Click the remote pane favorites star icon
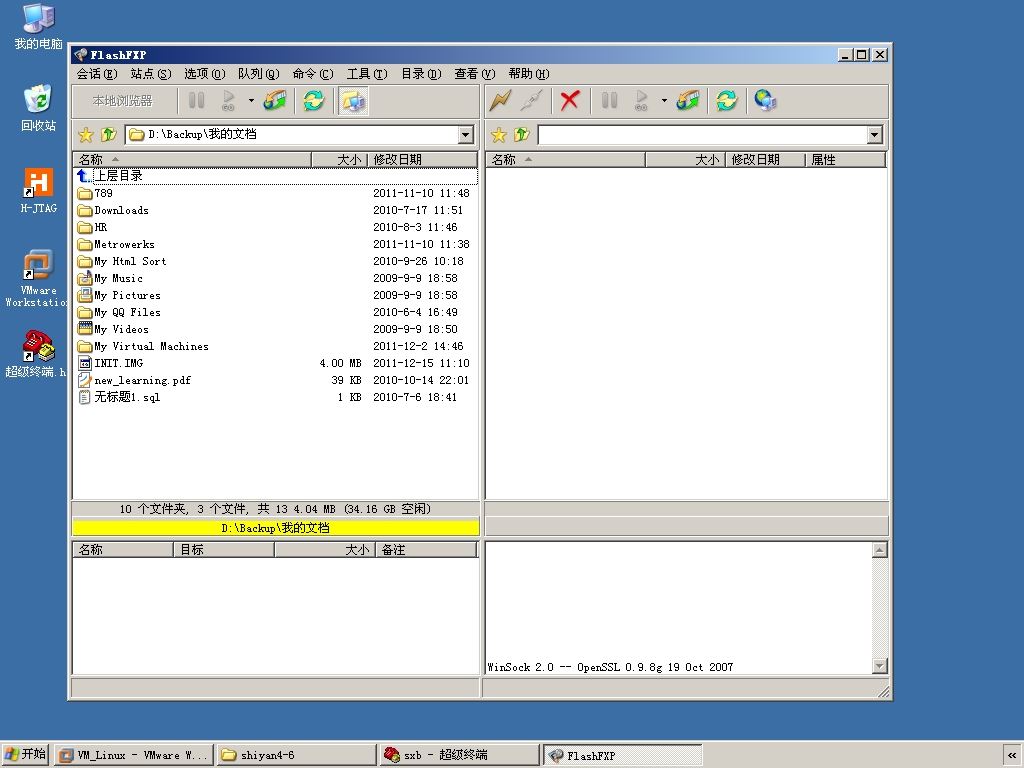Screen dimensions: 1024x768 [x=499, y=135]
